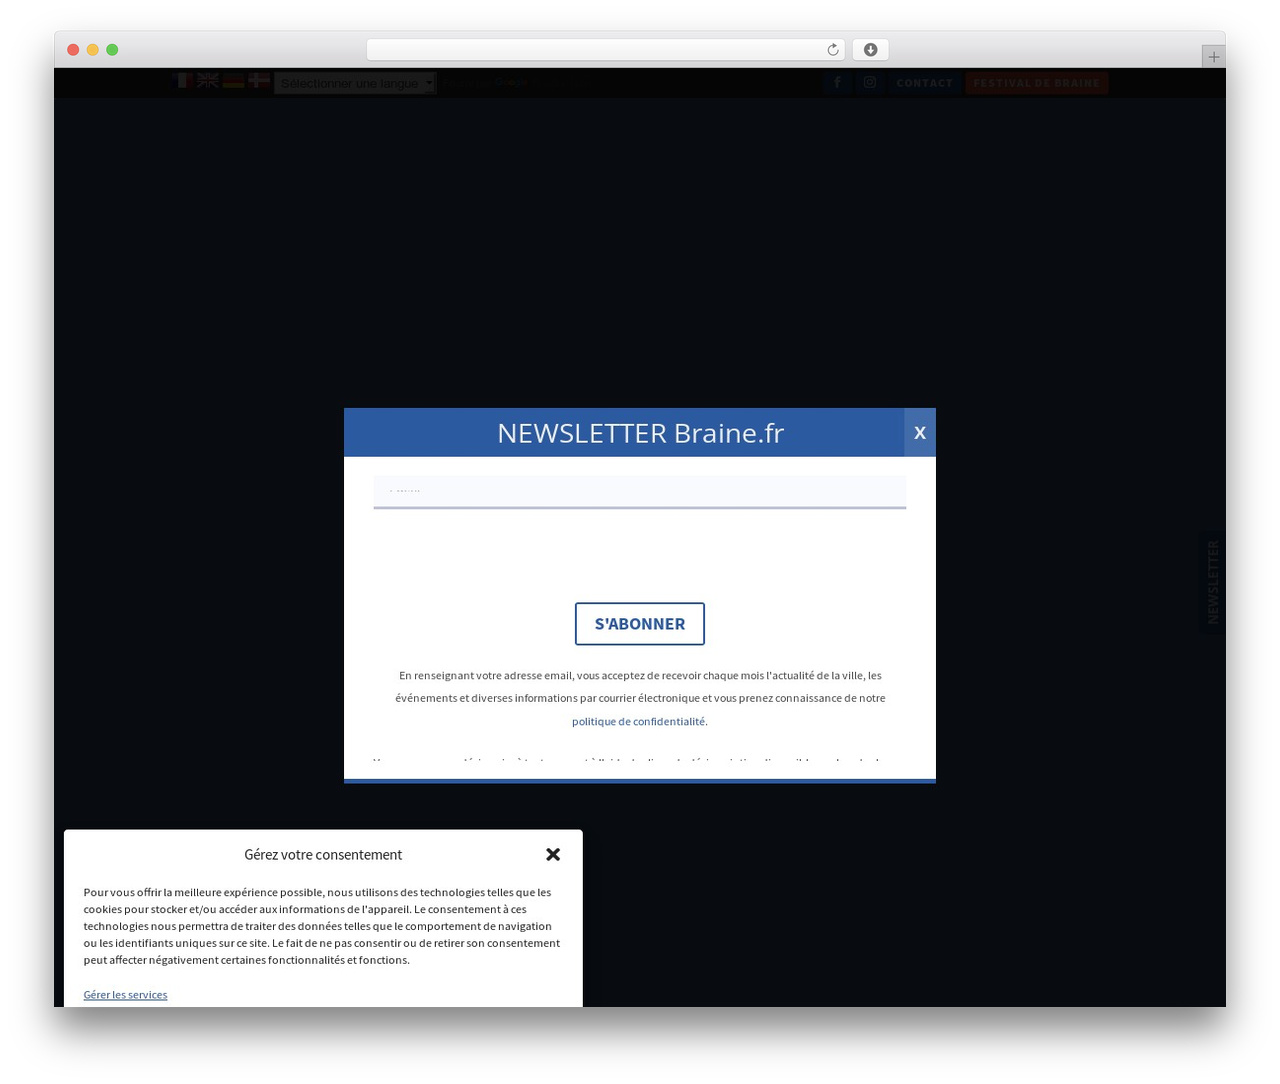
Task: Switch site language with the UK flag
Action: (x=208, y=81)
